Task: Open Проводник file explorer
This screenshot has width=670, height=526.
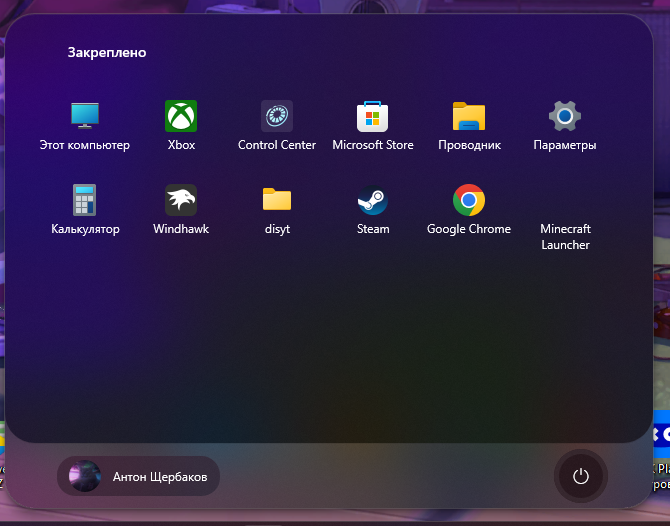Action: (469, 126)
